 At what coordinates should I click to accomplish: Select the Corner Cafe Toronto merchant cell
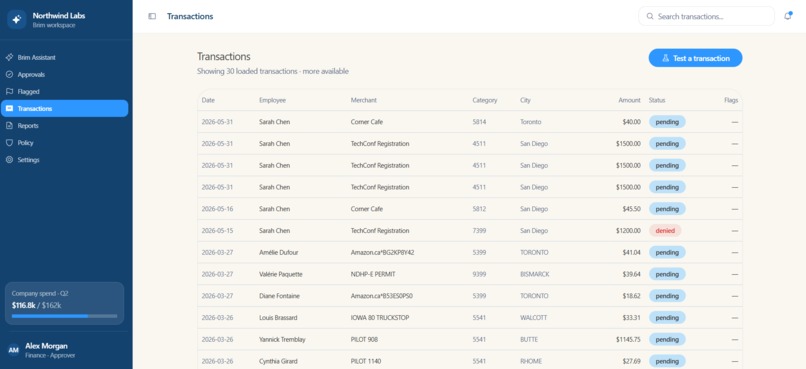pyautogui.click(x=367, y=122)
